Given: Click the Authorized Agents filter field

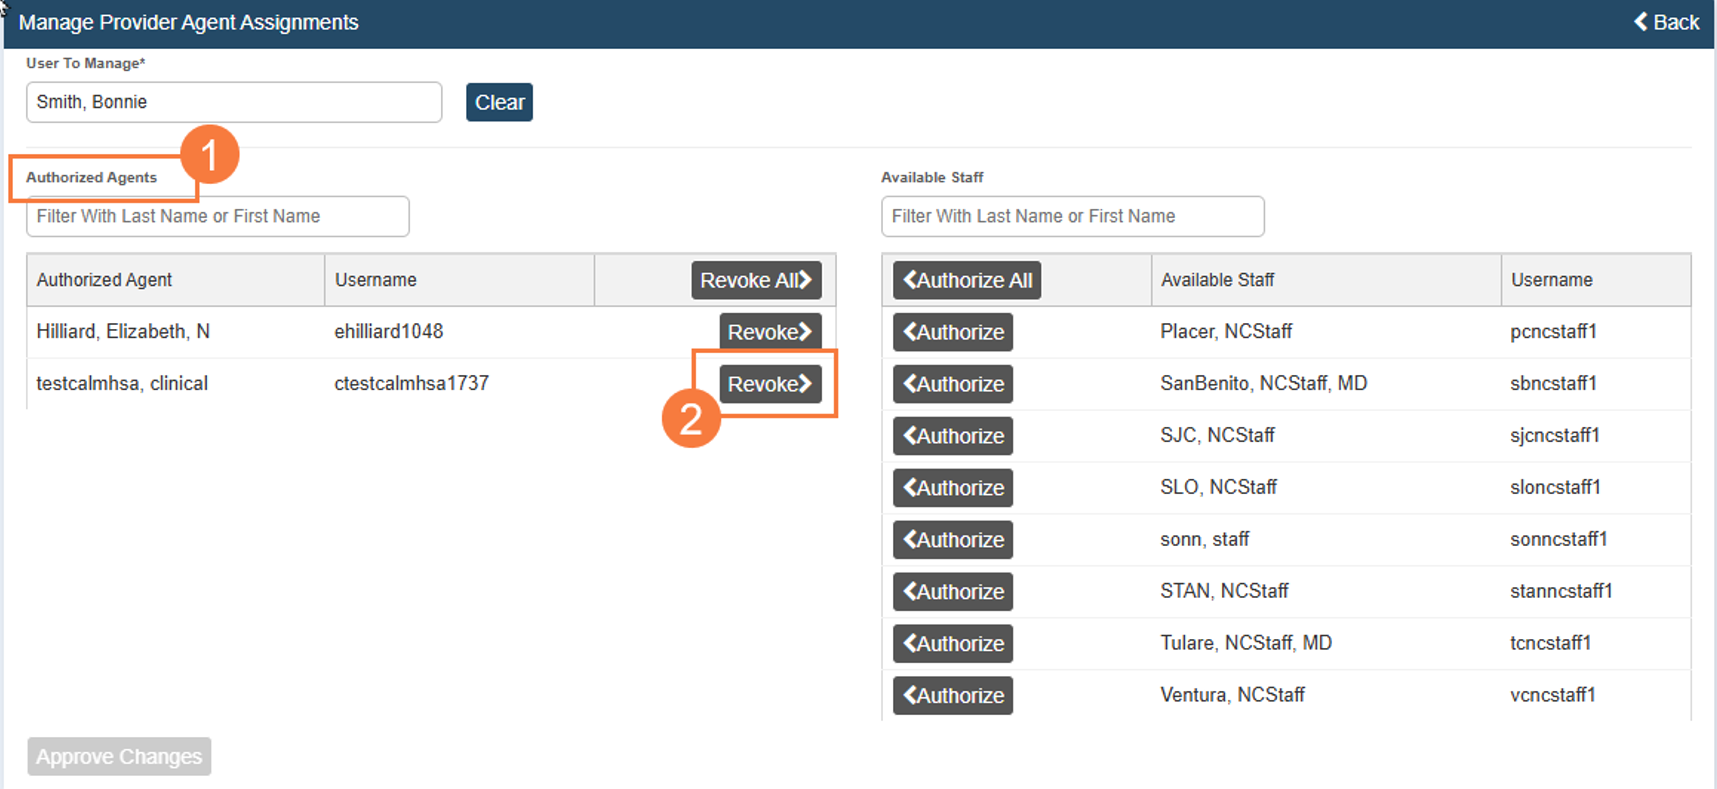Looking at the screenshot, I should [217, 216].
